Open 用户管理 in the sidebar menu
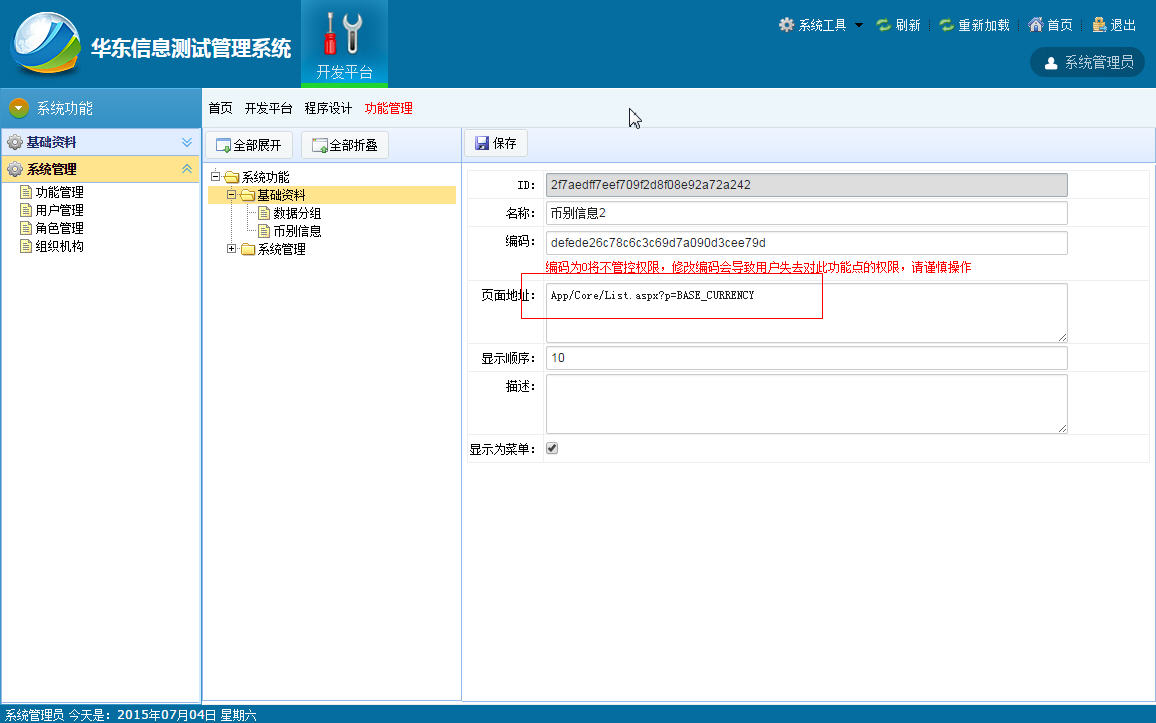This screenshot has width=1156, height=723. (x=60, y=210)
